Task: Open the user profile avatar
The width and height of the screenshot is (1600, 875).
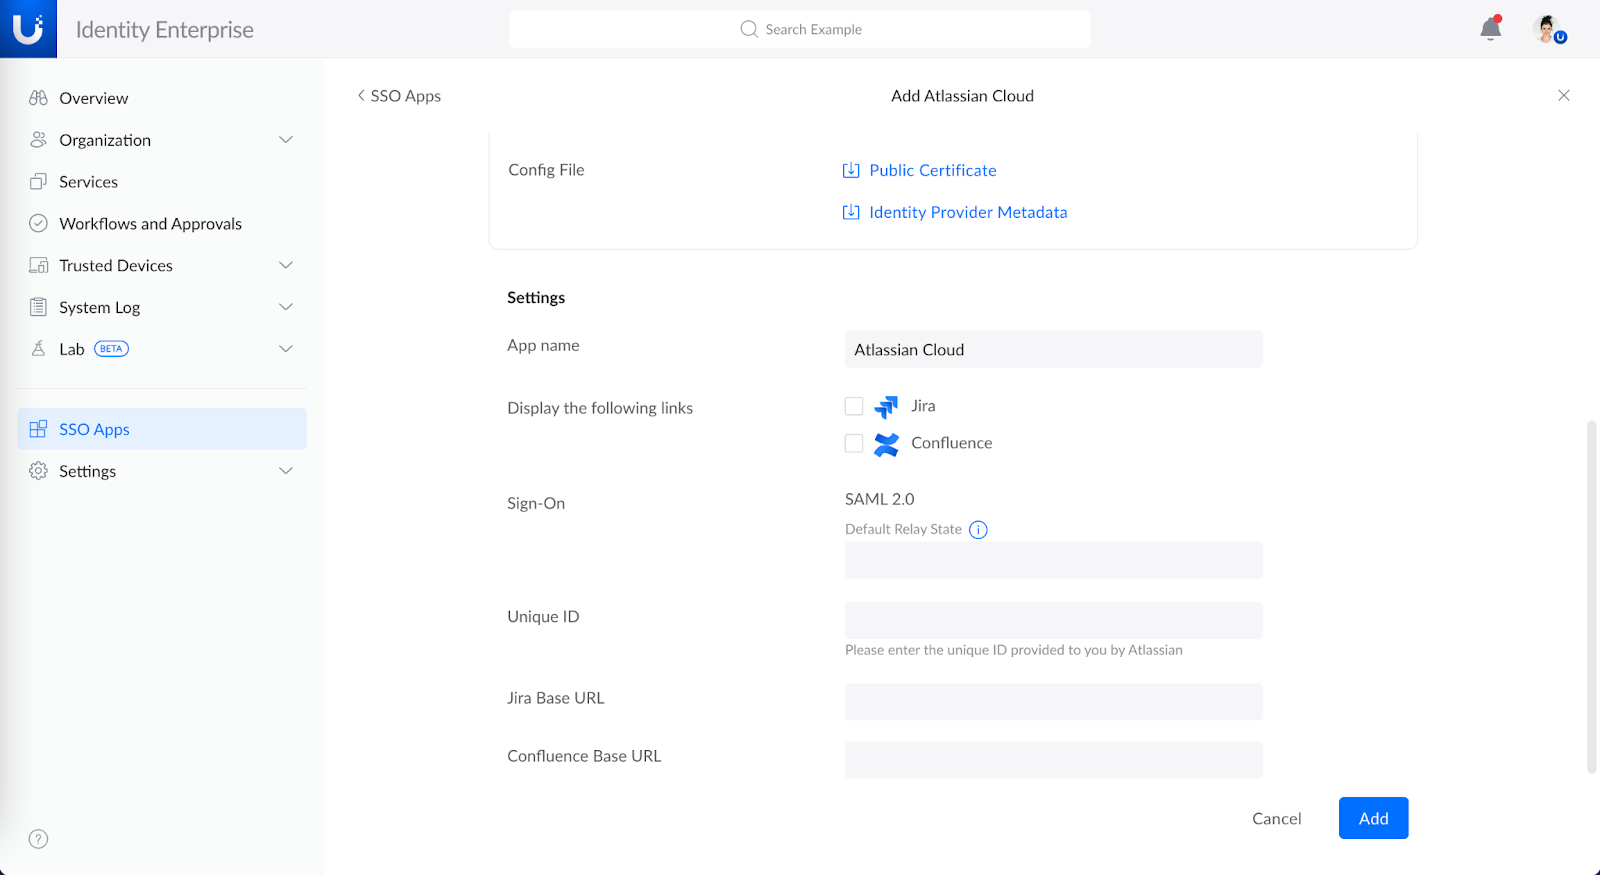Action: pos(1548,29)
